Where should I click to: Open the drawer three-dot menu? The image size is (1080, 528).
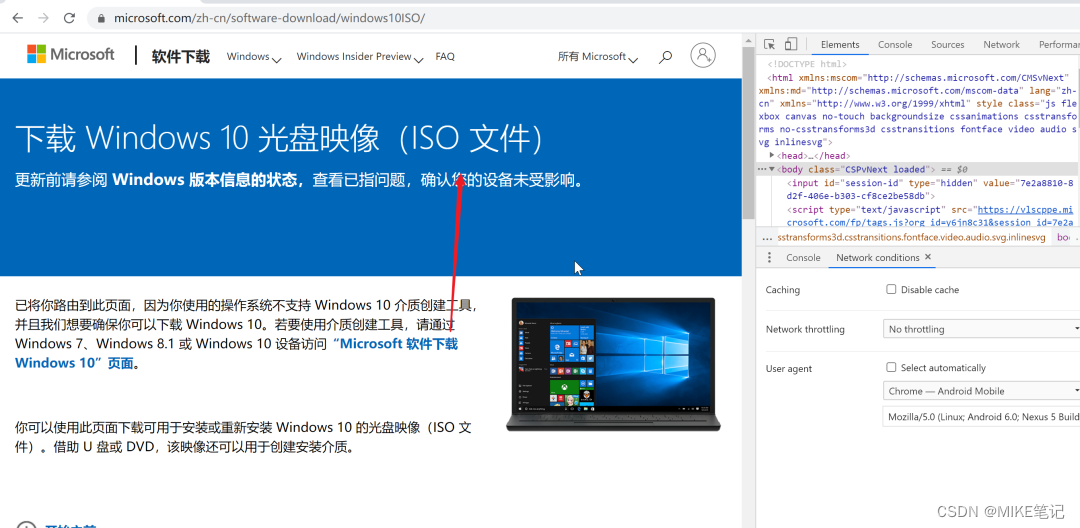(769, 257)
